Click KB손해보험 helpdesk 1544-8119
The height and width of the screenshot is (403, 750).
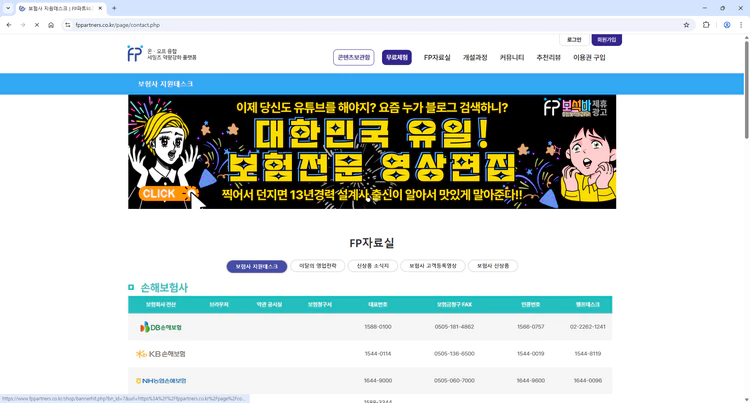[587, 354]
